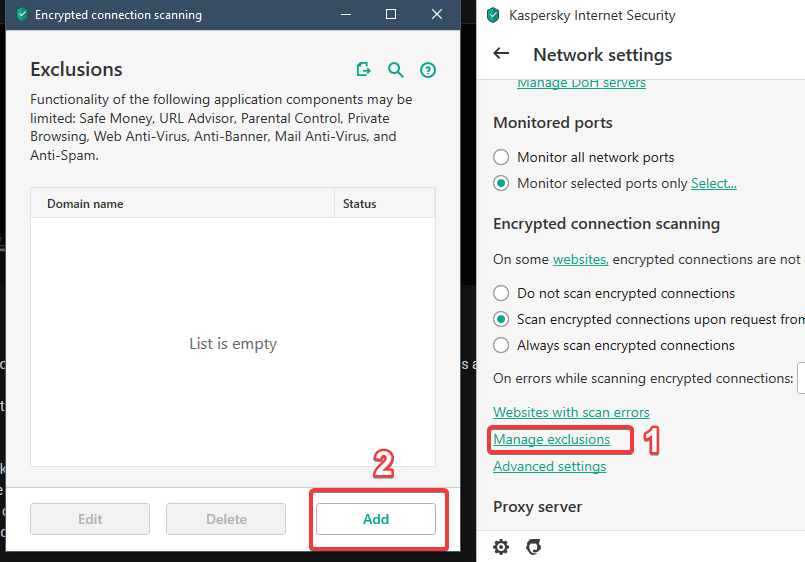Open the scan errors action dropdown
Viewport: 805px width, 562px height.
click(801, 379)
